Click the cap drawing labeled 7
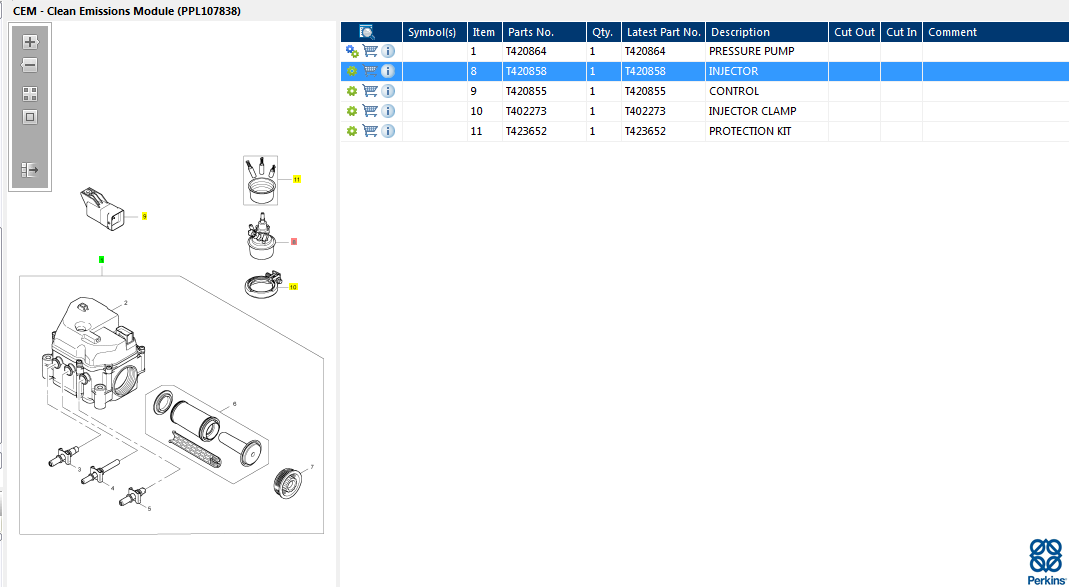The image size is (1069, 587). point(288,483)
